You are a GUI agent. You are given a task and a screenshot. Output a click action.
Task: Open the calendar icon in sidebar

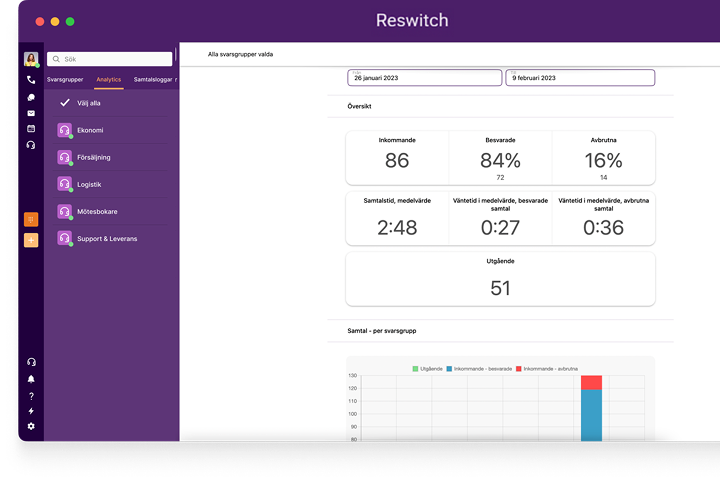pos(31,129)
